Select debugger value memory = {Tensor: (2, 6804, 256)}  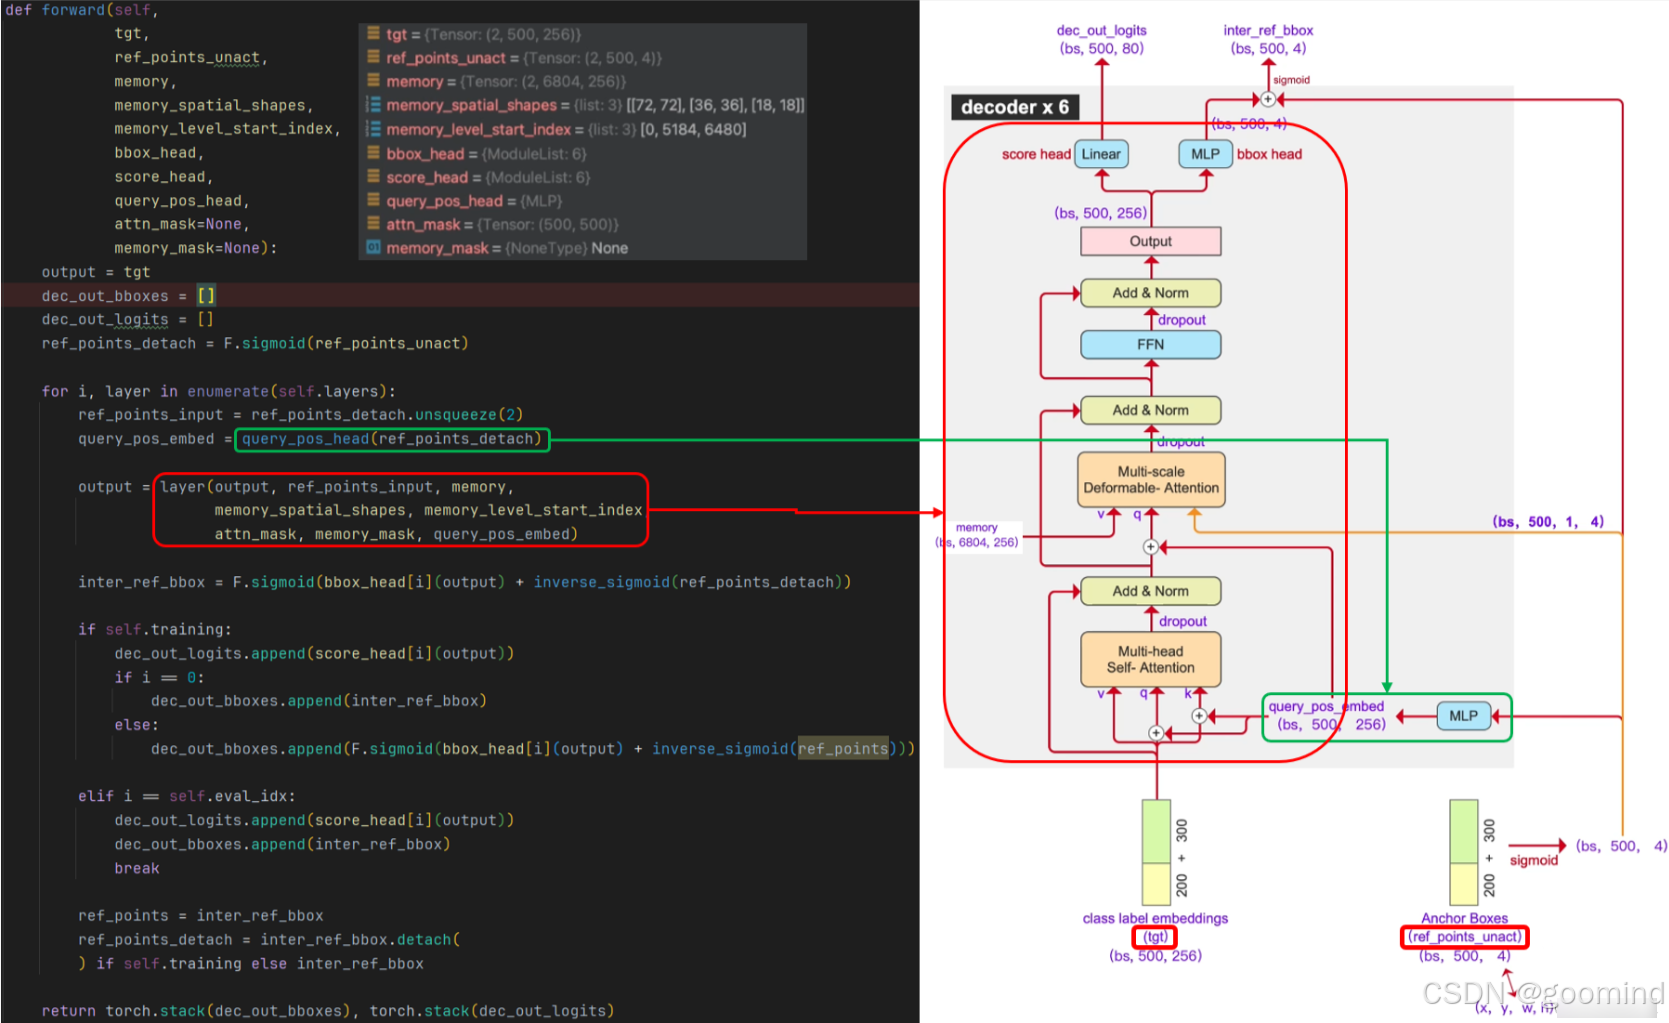tap(506, 81)
